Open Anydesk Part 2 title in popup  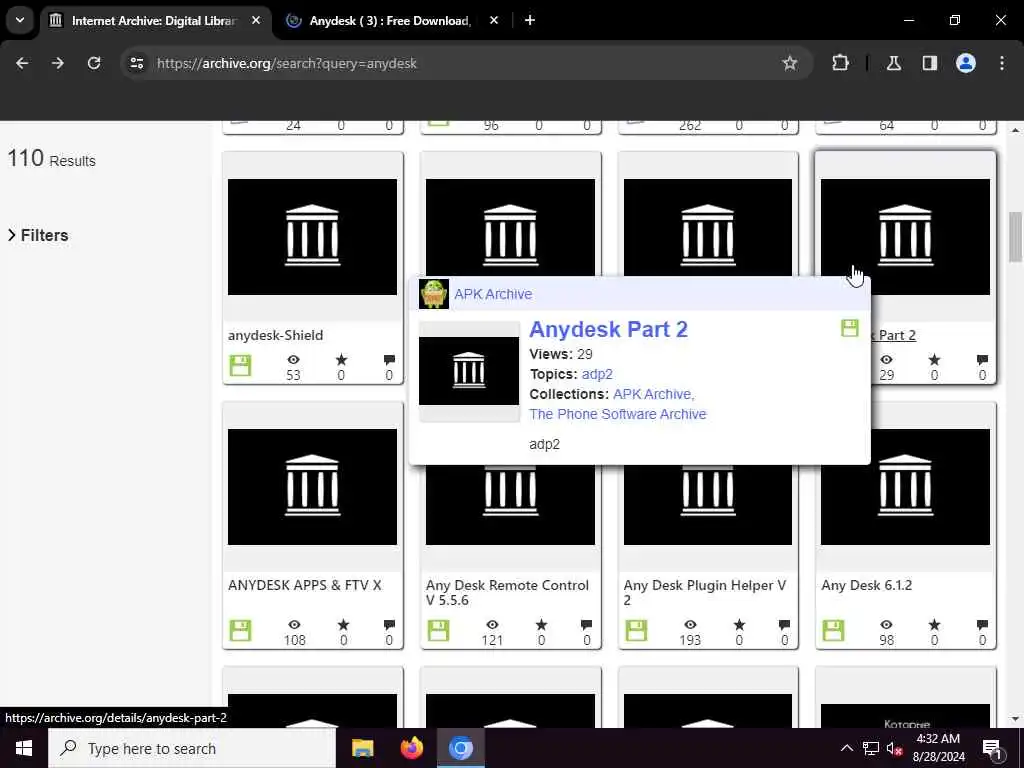[608, 330]
